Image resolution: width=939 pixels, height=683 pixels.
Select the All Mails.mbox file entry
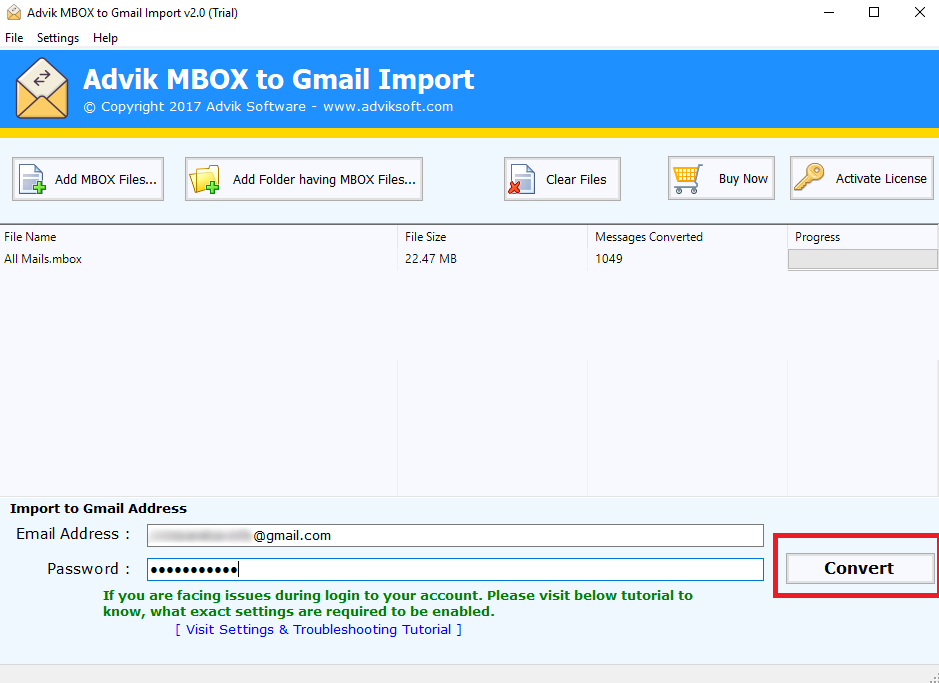pos(43,258)
